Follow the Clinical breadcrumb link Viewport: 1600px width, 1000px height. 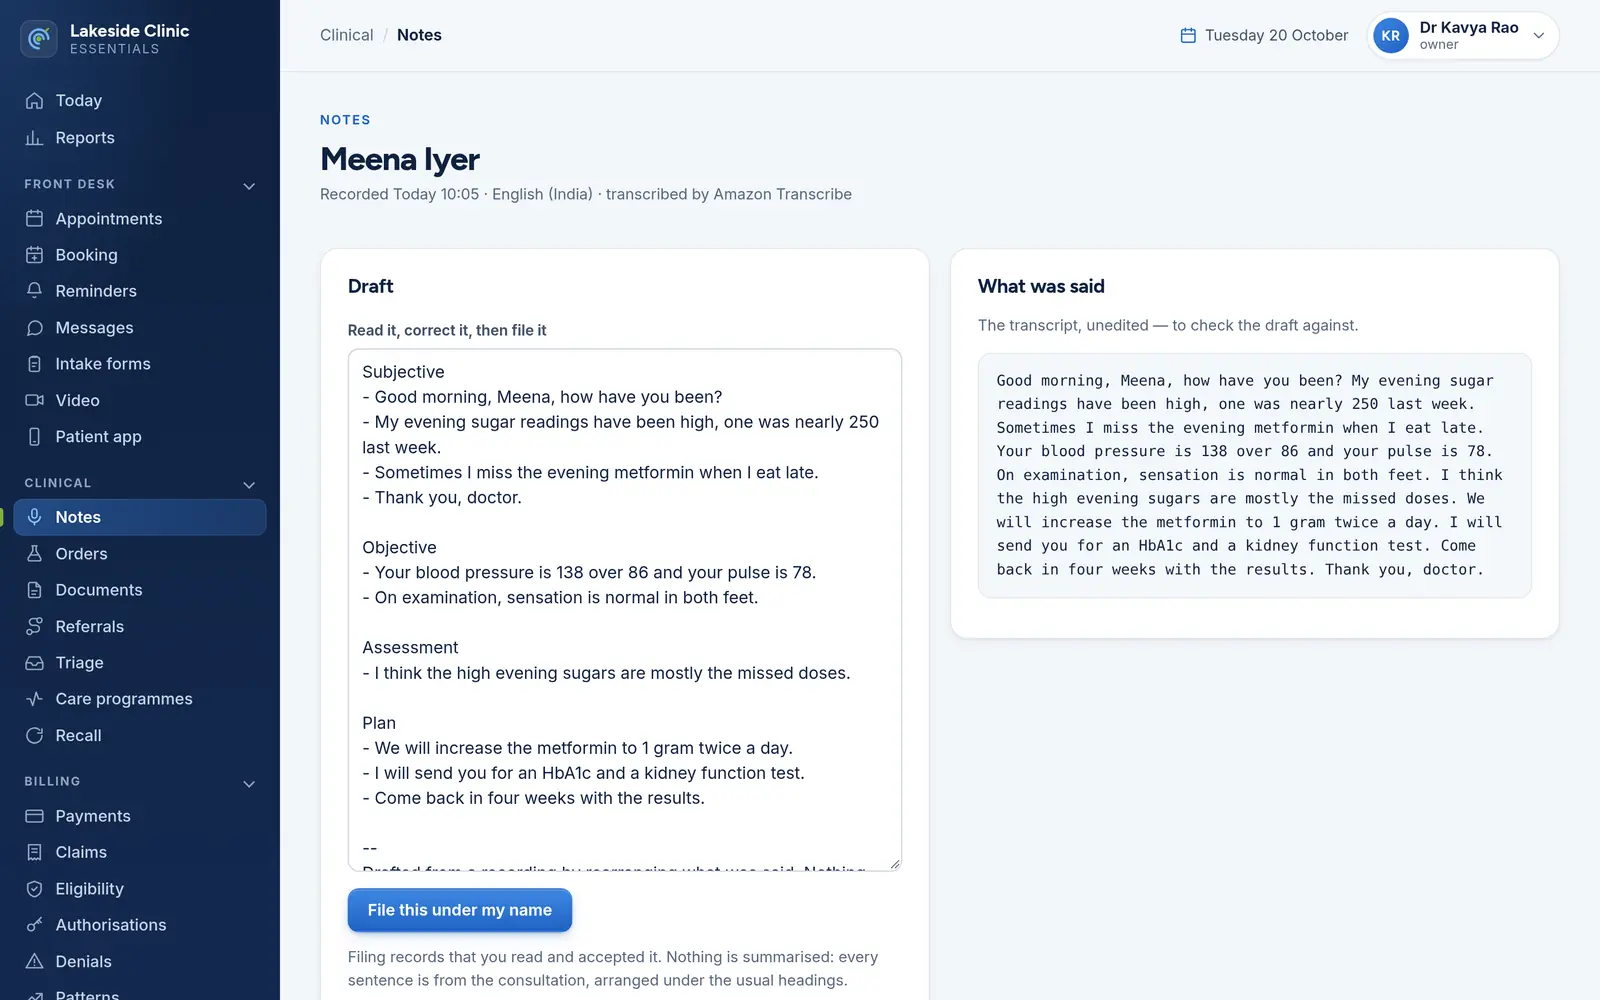point(346,35)
